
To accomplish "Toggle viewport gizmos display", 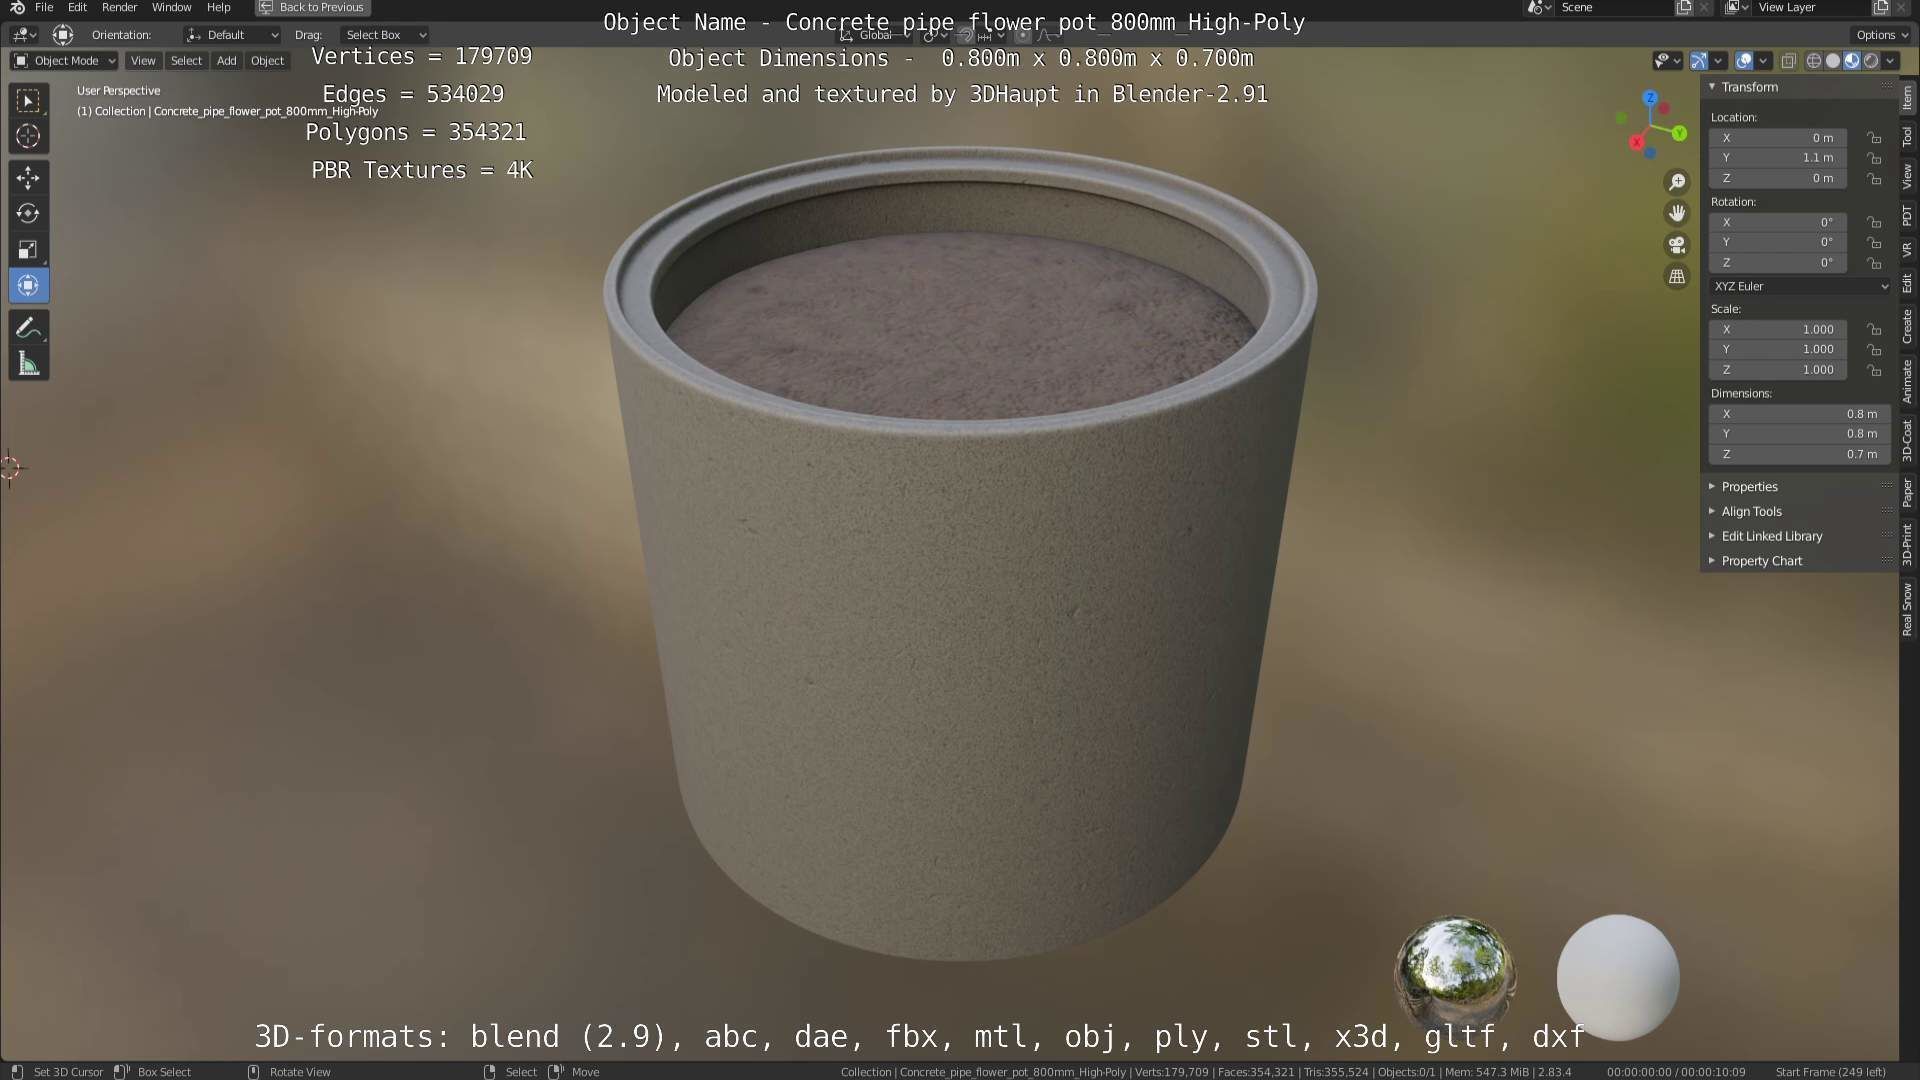I will [x=1699, y=61].
